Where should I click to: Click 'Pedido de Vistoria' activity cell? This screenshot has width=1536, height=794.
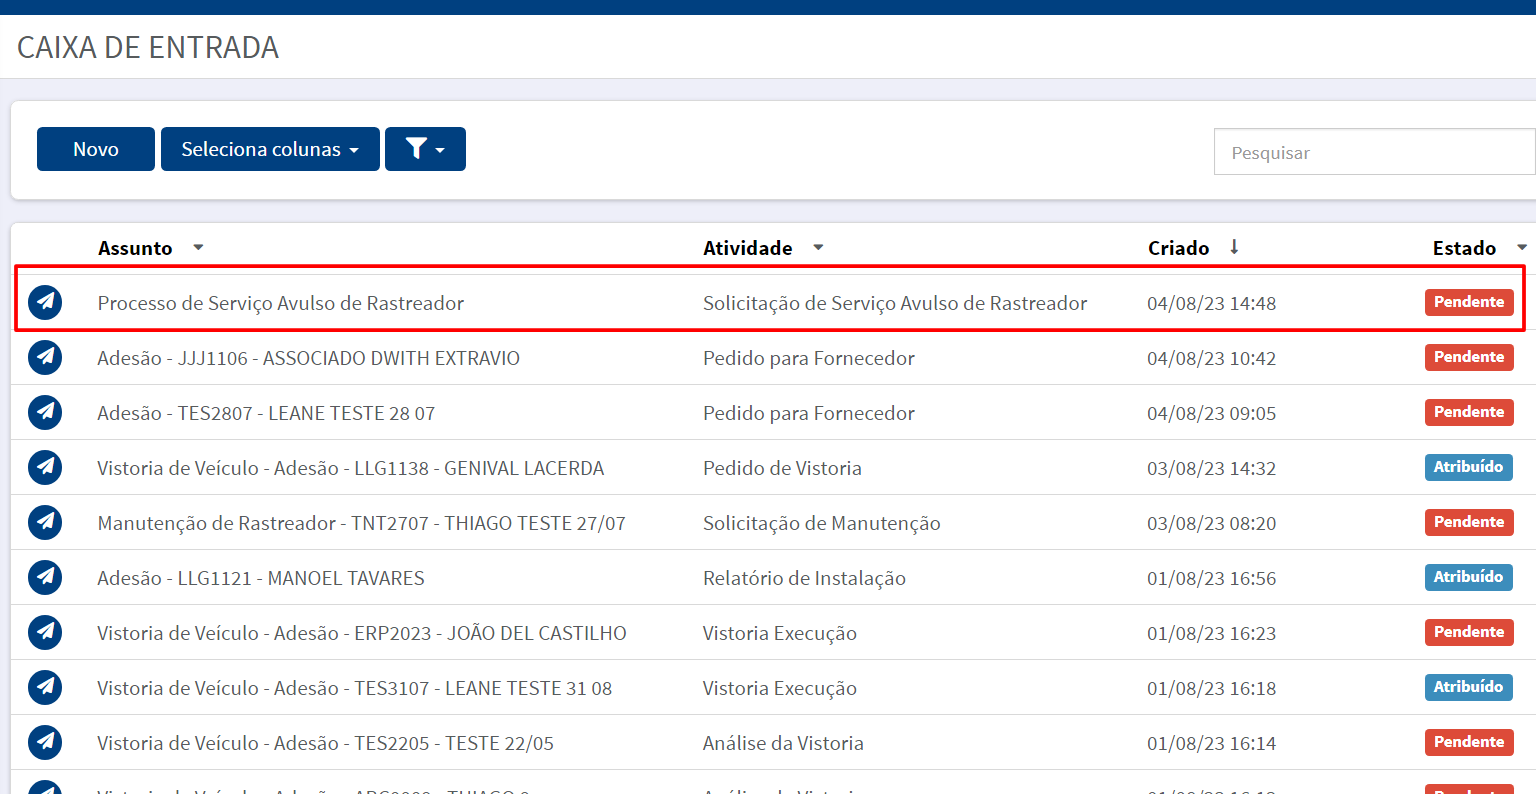point(782,468)
